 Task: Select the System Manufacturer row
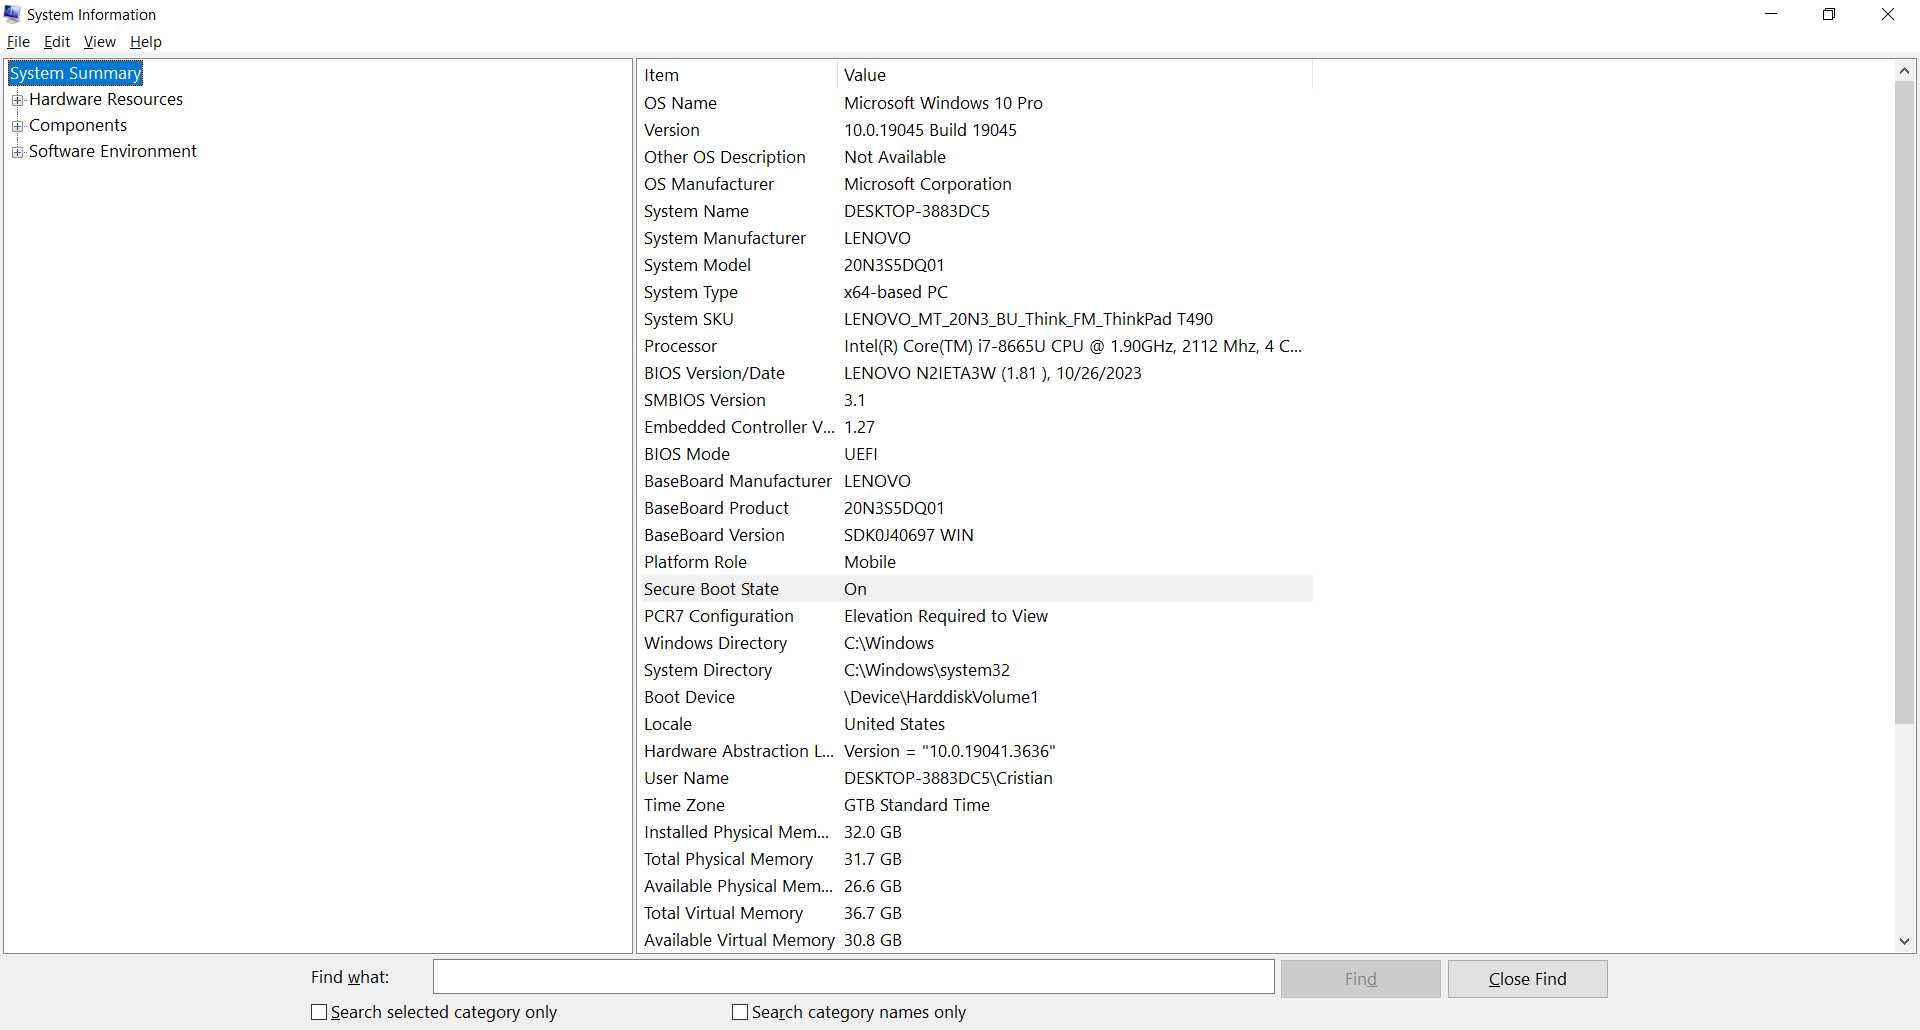pyautogui.click(x=975, y=238)
